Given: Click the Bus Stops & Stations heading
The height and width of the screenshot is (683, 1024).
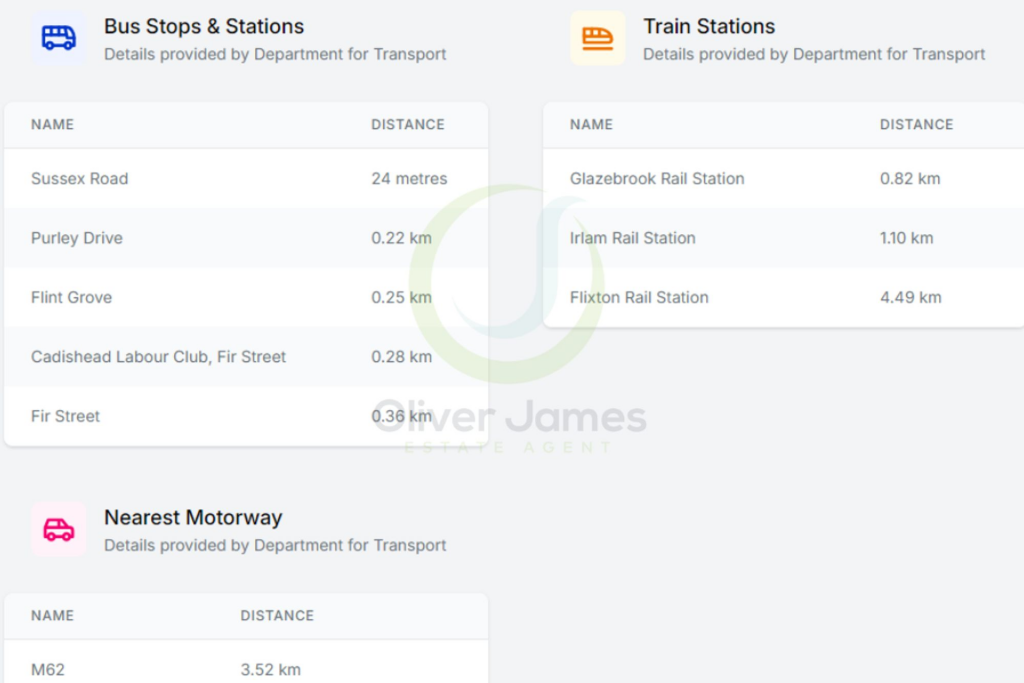Looking at the screenshot, I should click(204, 27).
